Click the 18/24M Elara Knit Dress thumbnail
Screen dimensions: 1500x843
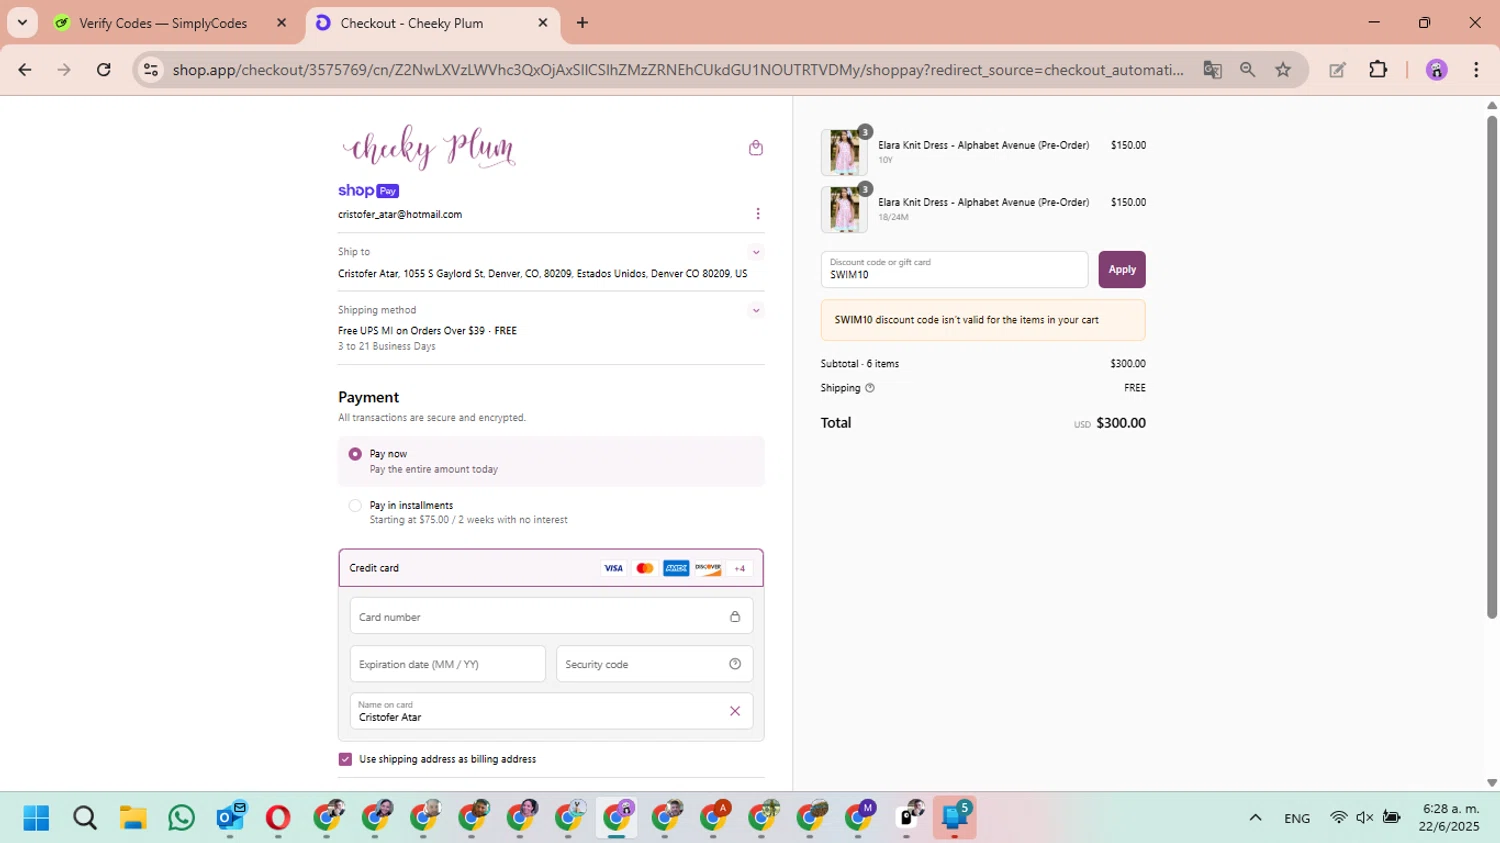[844, 210]
